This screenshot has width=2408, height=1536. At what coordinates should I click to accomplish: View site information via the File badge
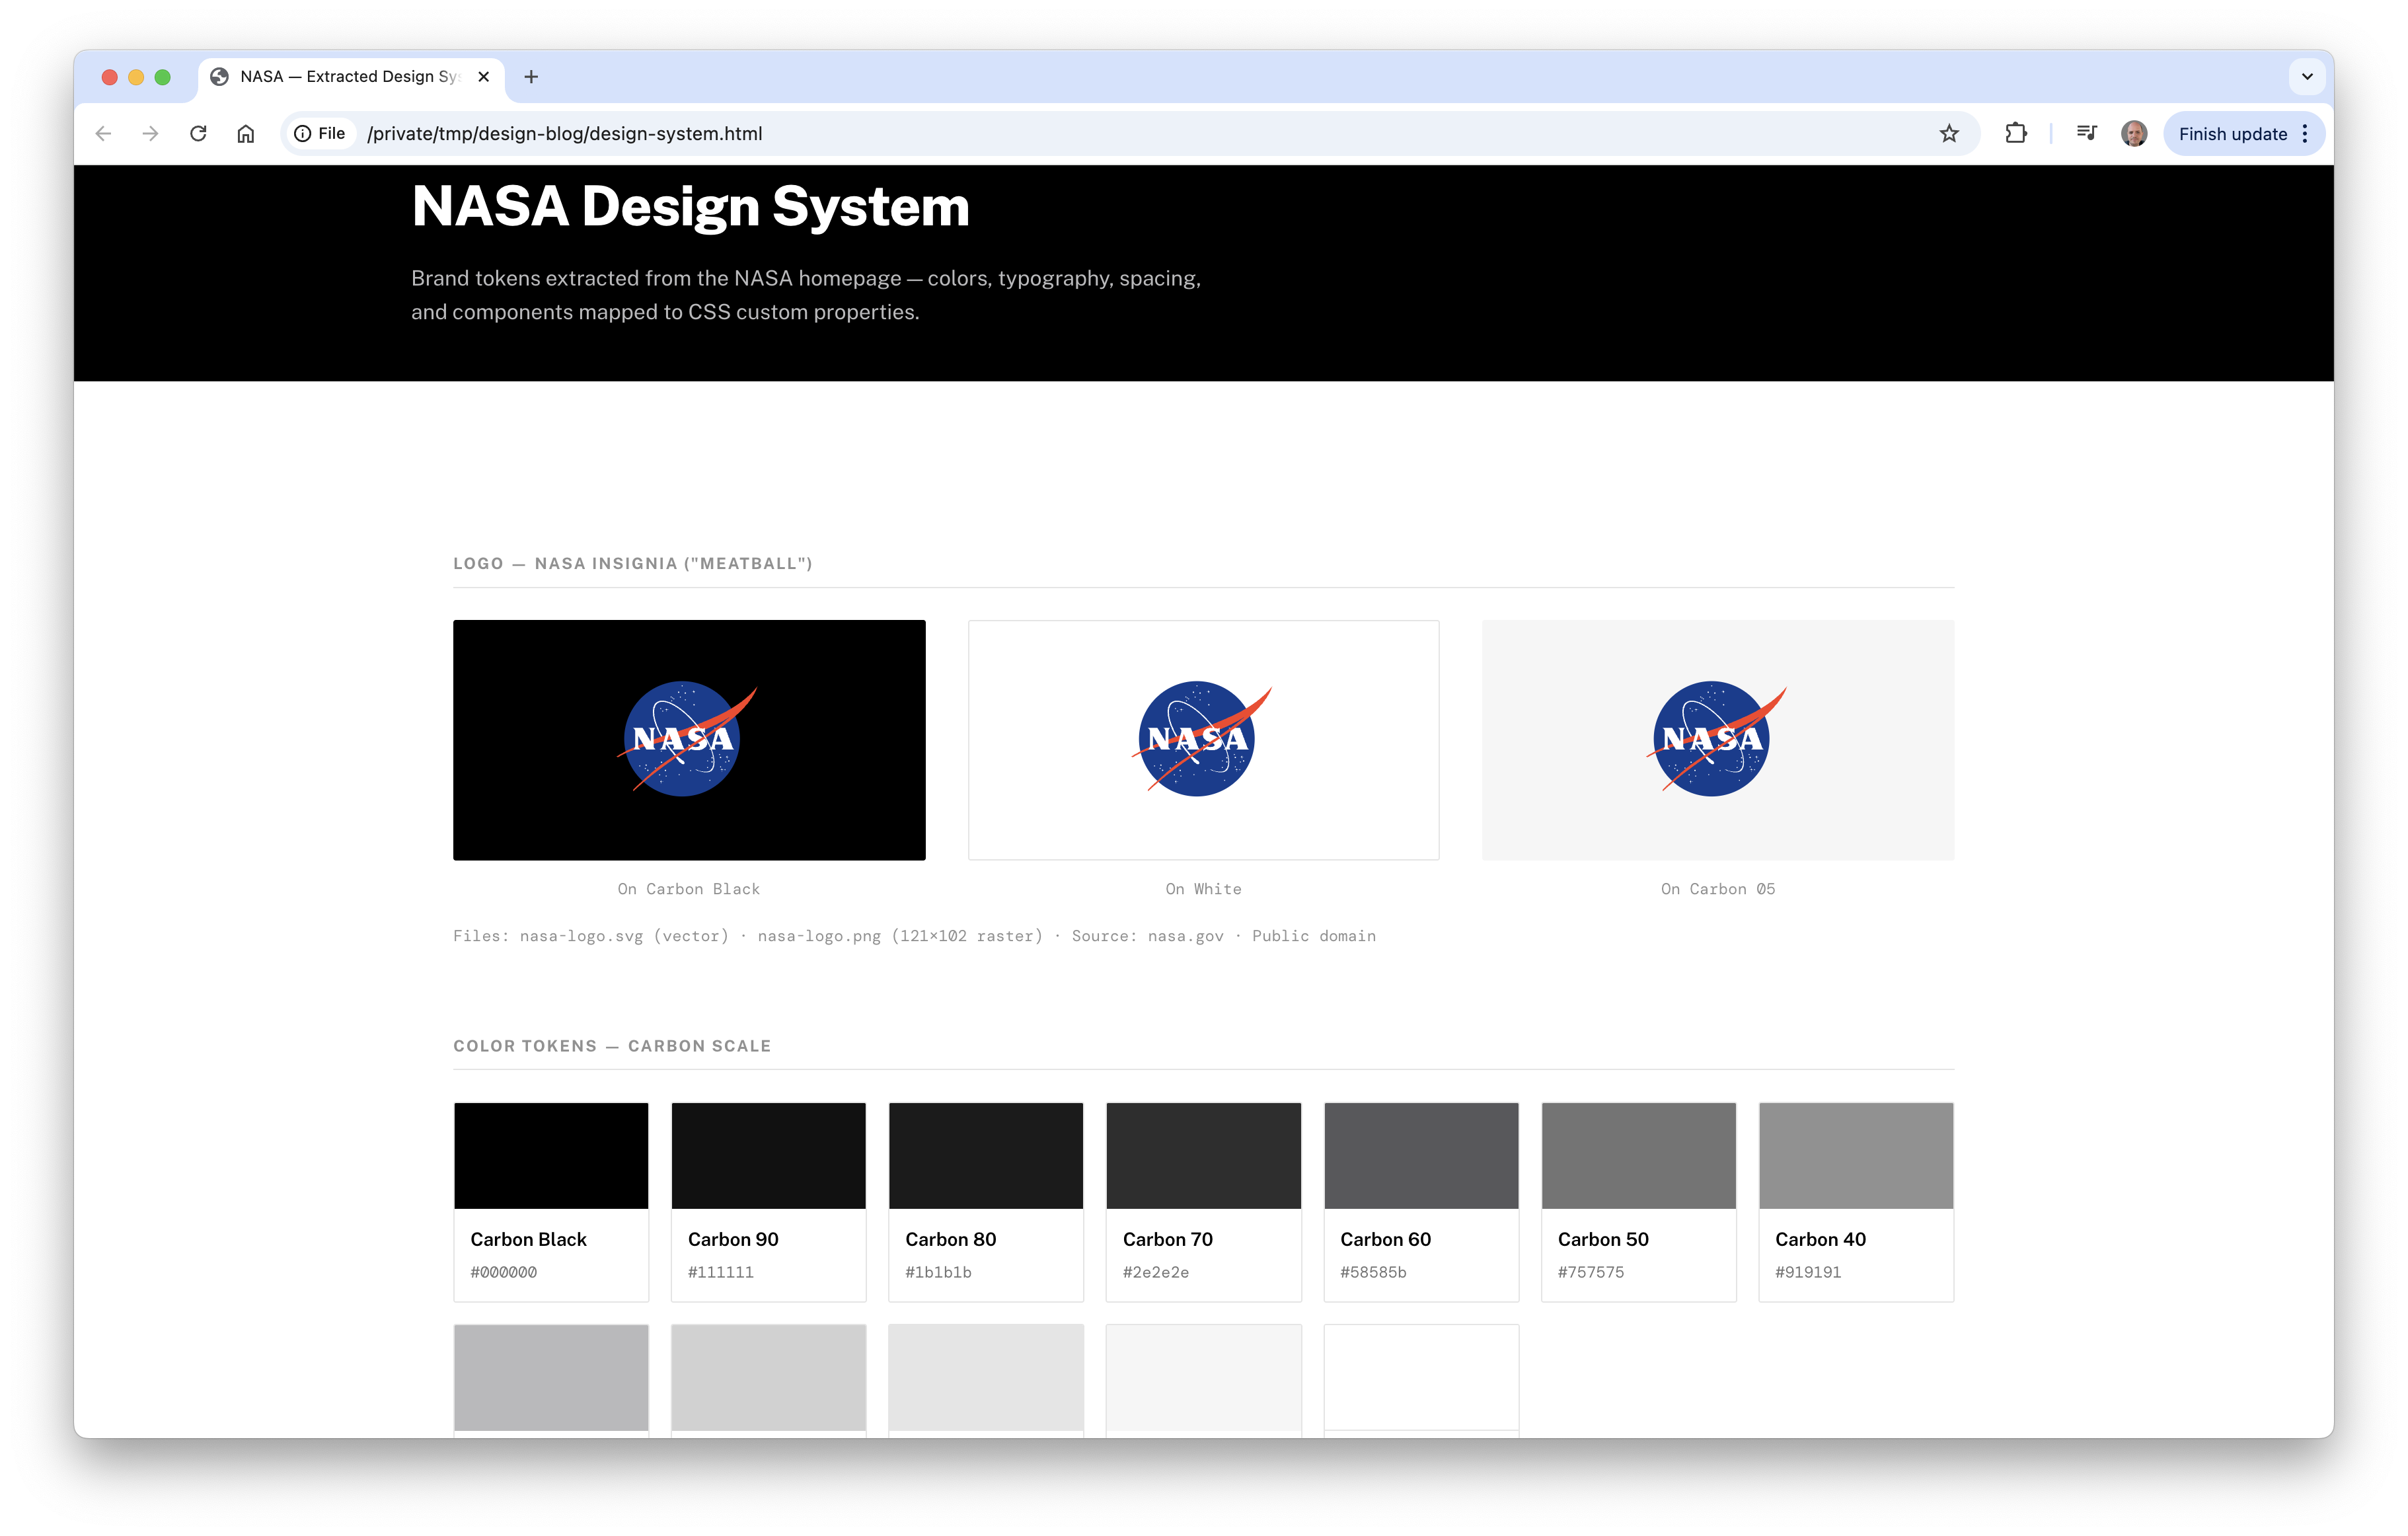click(x=319, y=133)
